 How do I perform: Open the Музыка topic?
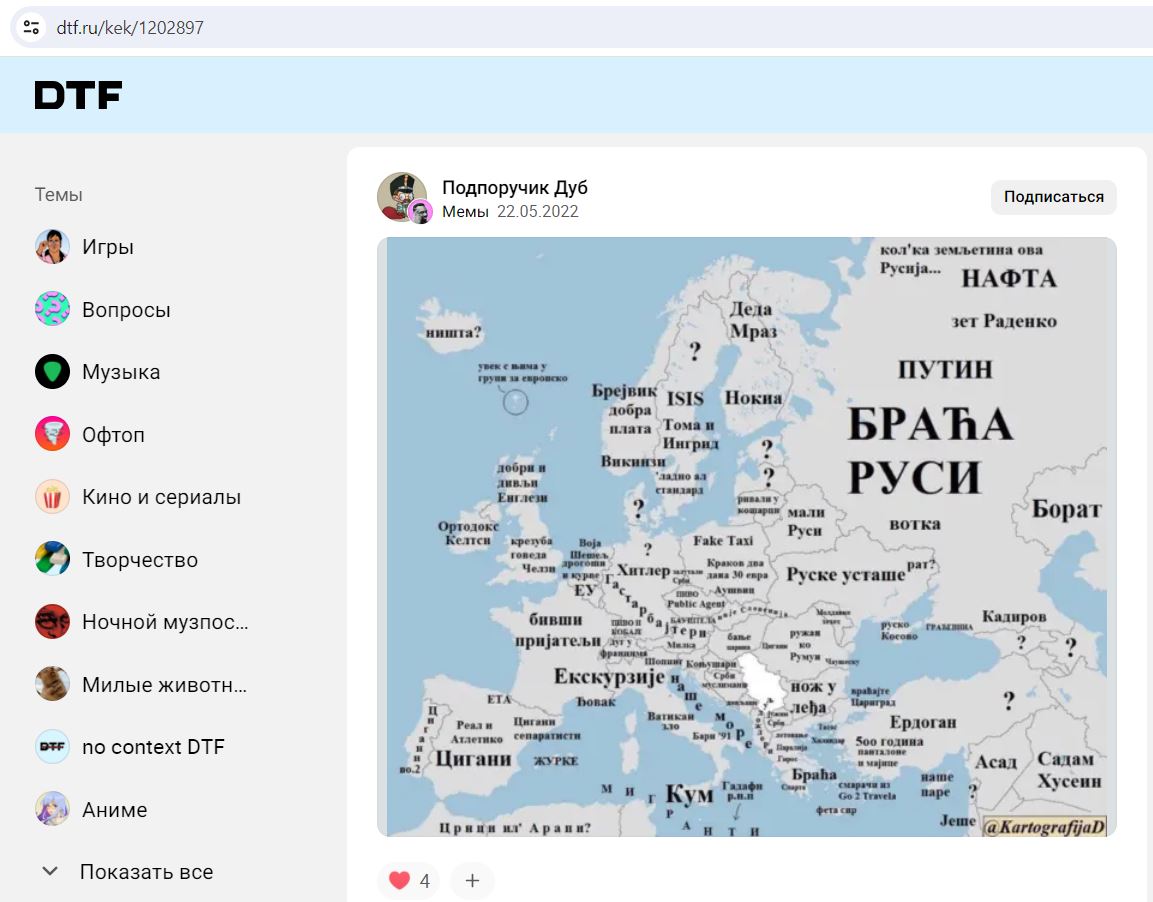121,372
